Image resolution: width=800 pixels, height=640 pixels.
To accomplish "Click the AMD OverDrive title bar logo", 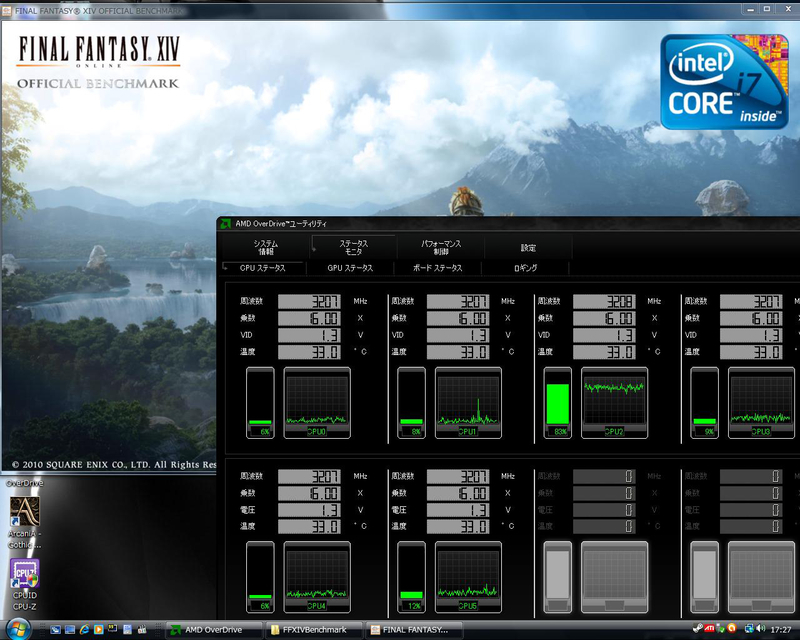I will 226,224.
